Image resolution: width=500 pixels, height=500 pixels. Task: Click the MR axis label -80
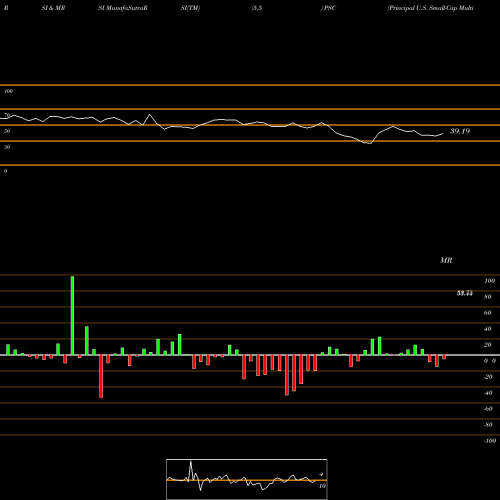pos(488,425)
